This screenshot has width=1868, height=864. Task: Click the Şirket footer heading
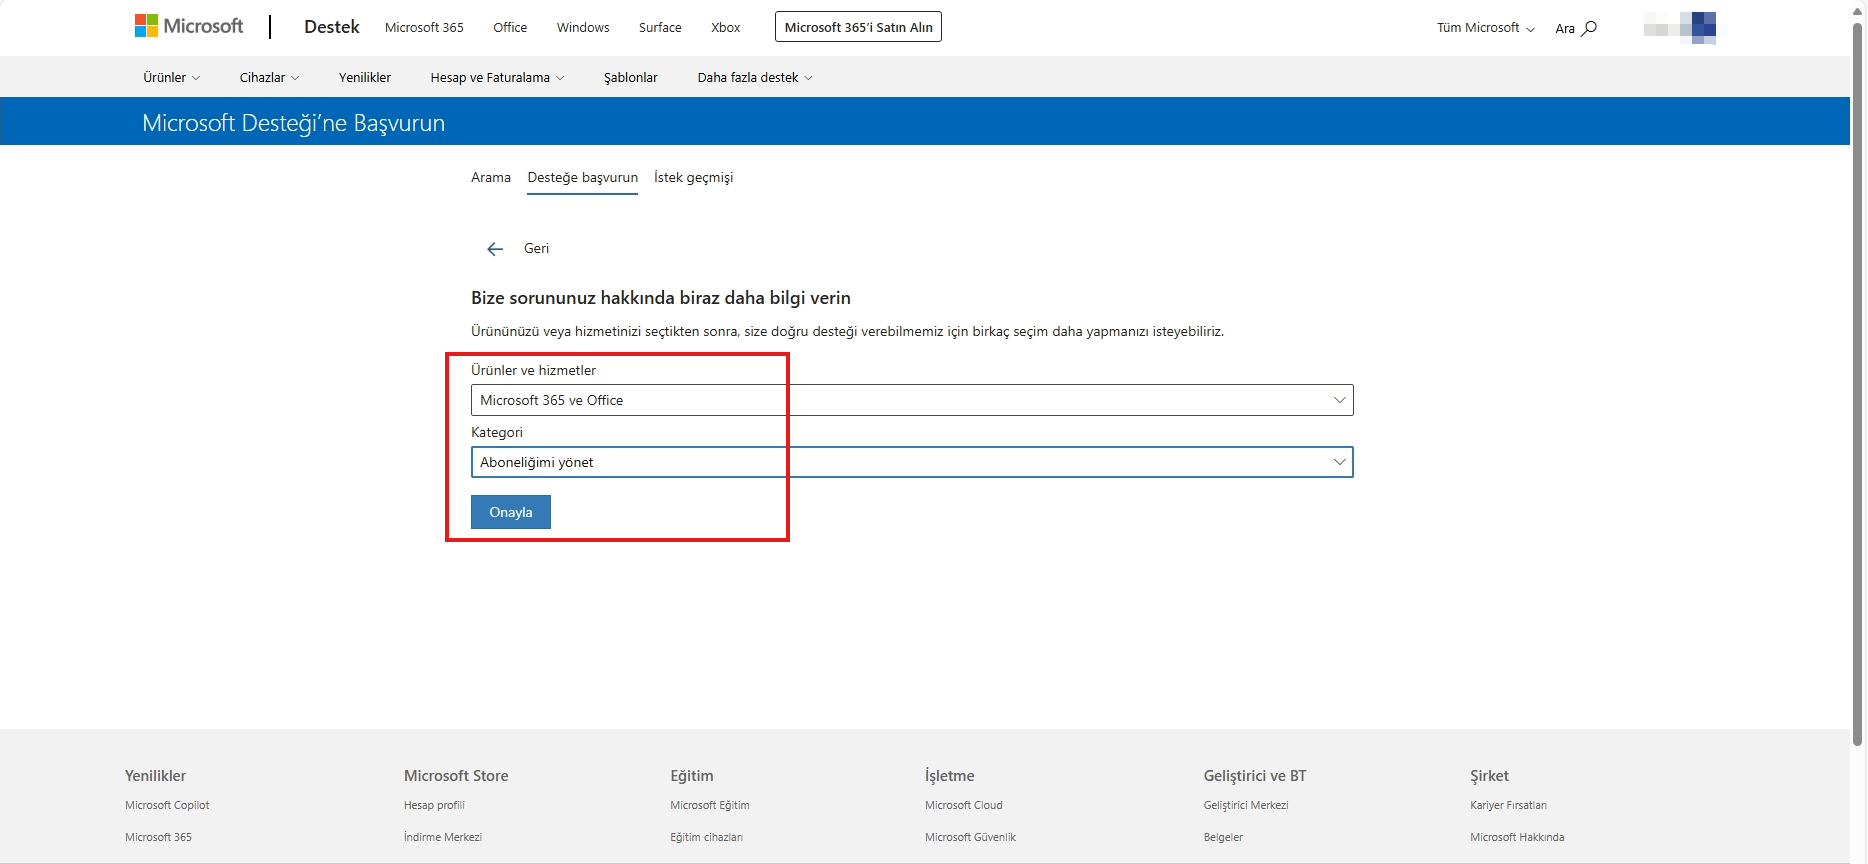[1489, 776]
